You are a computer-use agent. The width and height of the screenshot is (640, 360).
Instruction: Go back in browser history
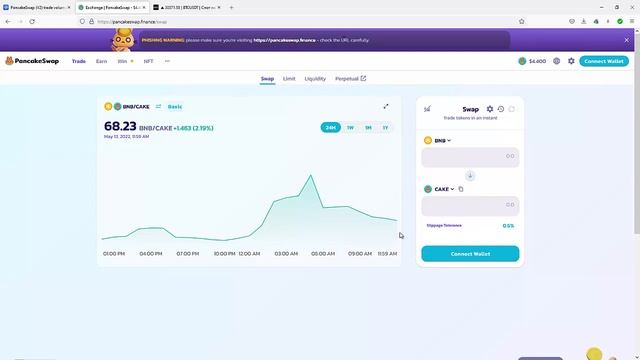[x=8, y=21]
